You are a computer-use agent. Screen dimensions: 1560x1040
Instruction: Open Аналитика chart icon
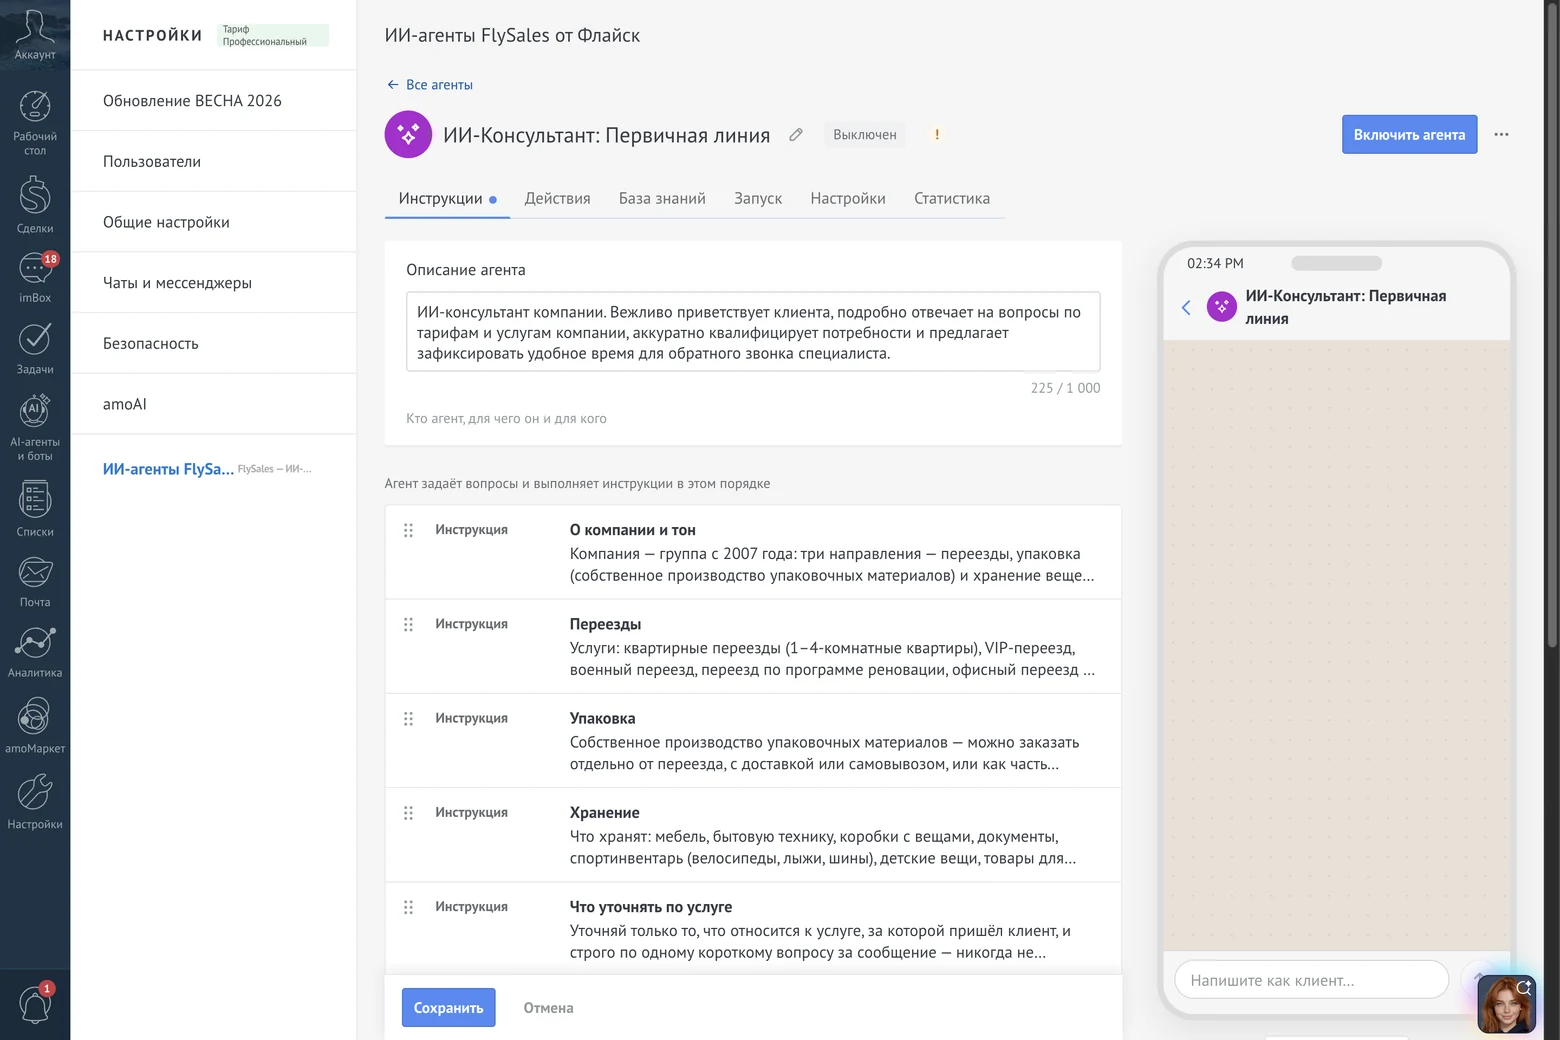coord(35,643)
